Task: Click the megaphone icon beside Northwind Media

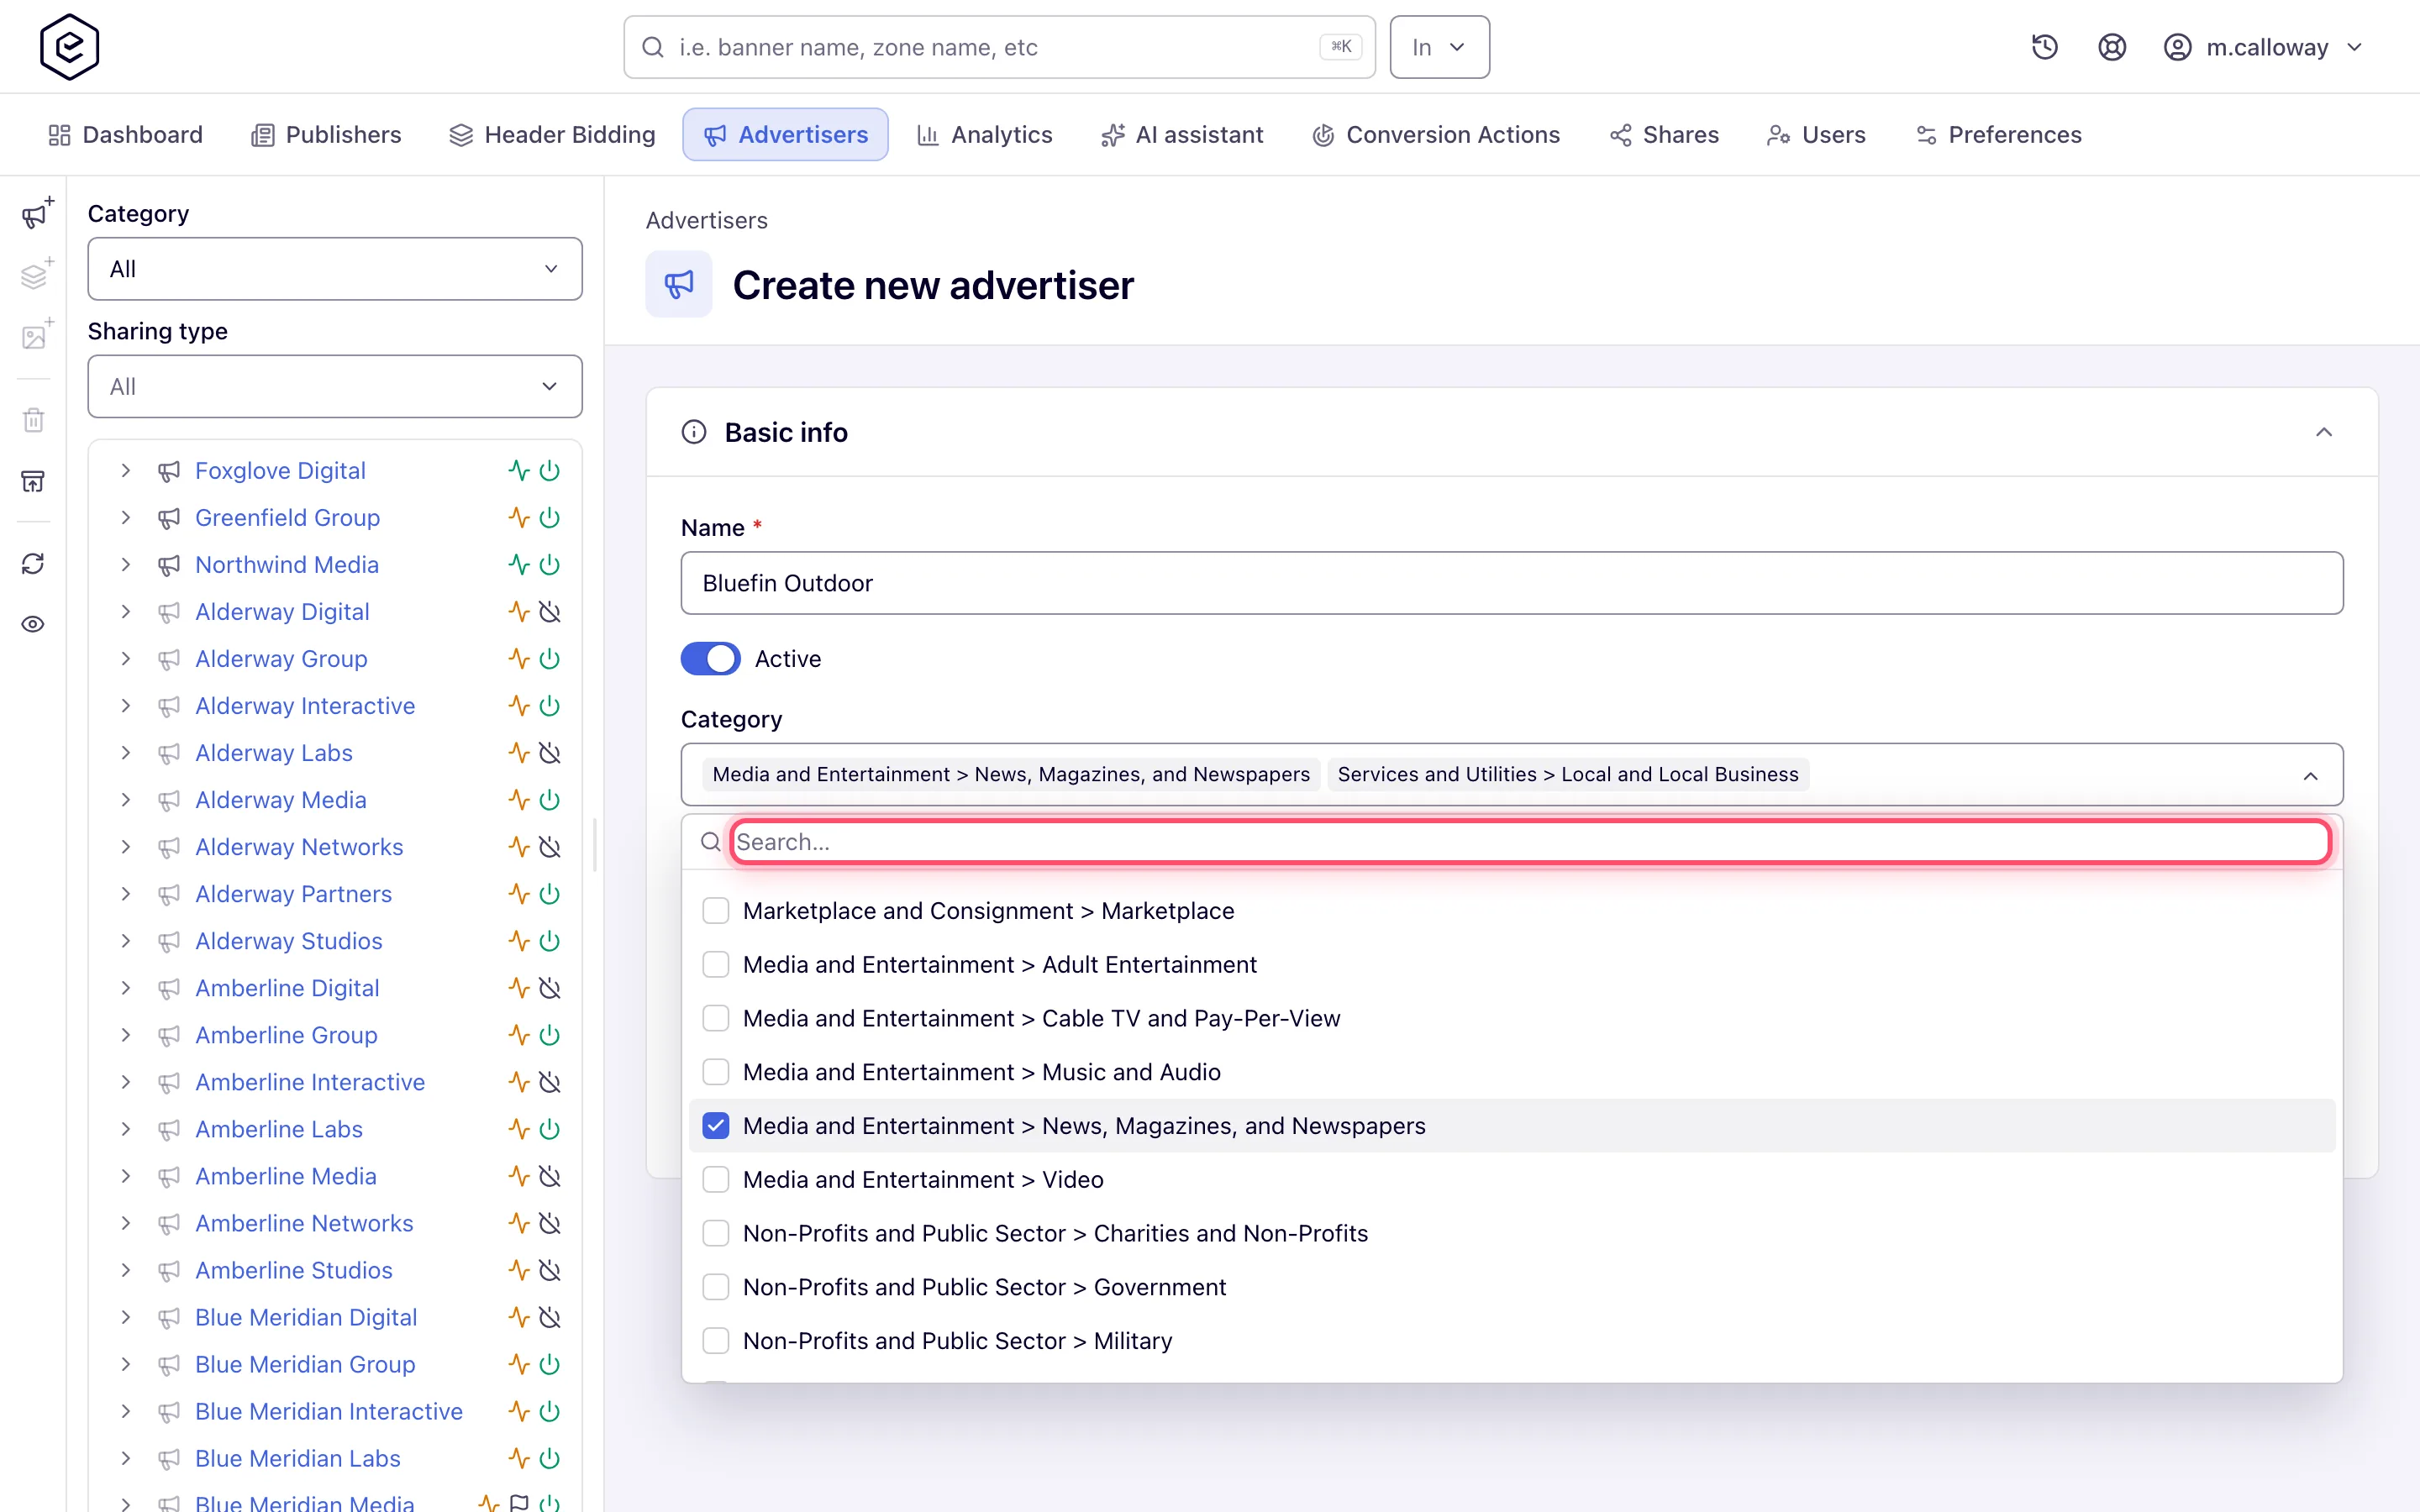Action: 169,565
